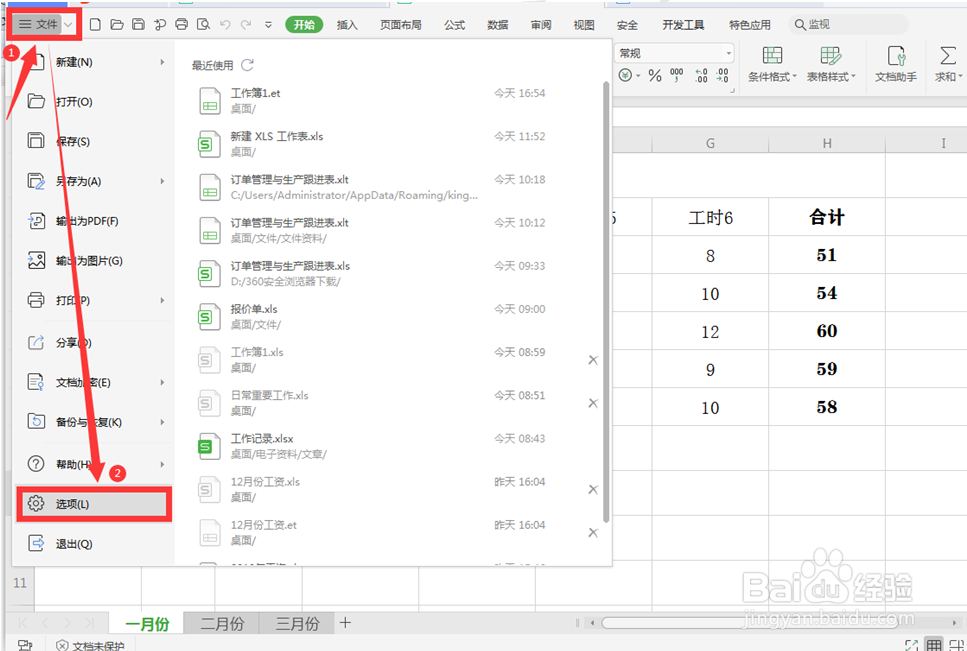Viewport: 967px width, 651px height.
Task: Click the new document icon in quick toolbar
Action: (x=95, y=25)
